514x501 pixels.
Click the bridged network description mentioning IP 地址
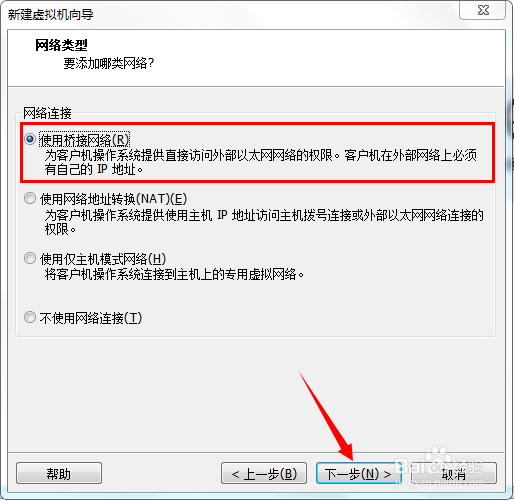pyautogui.click(x=261, y=162)
